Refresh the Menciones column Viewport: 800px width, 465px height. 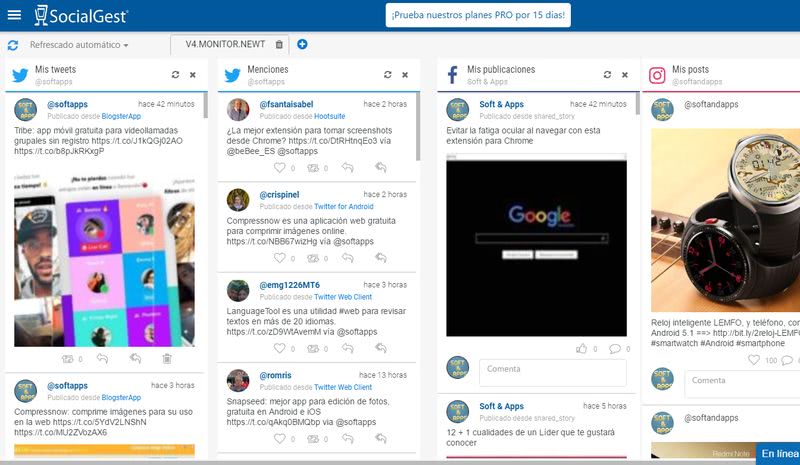387,75
